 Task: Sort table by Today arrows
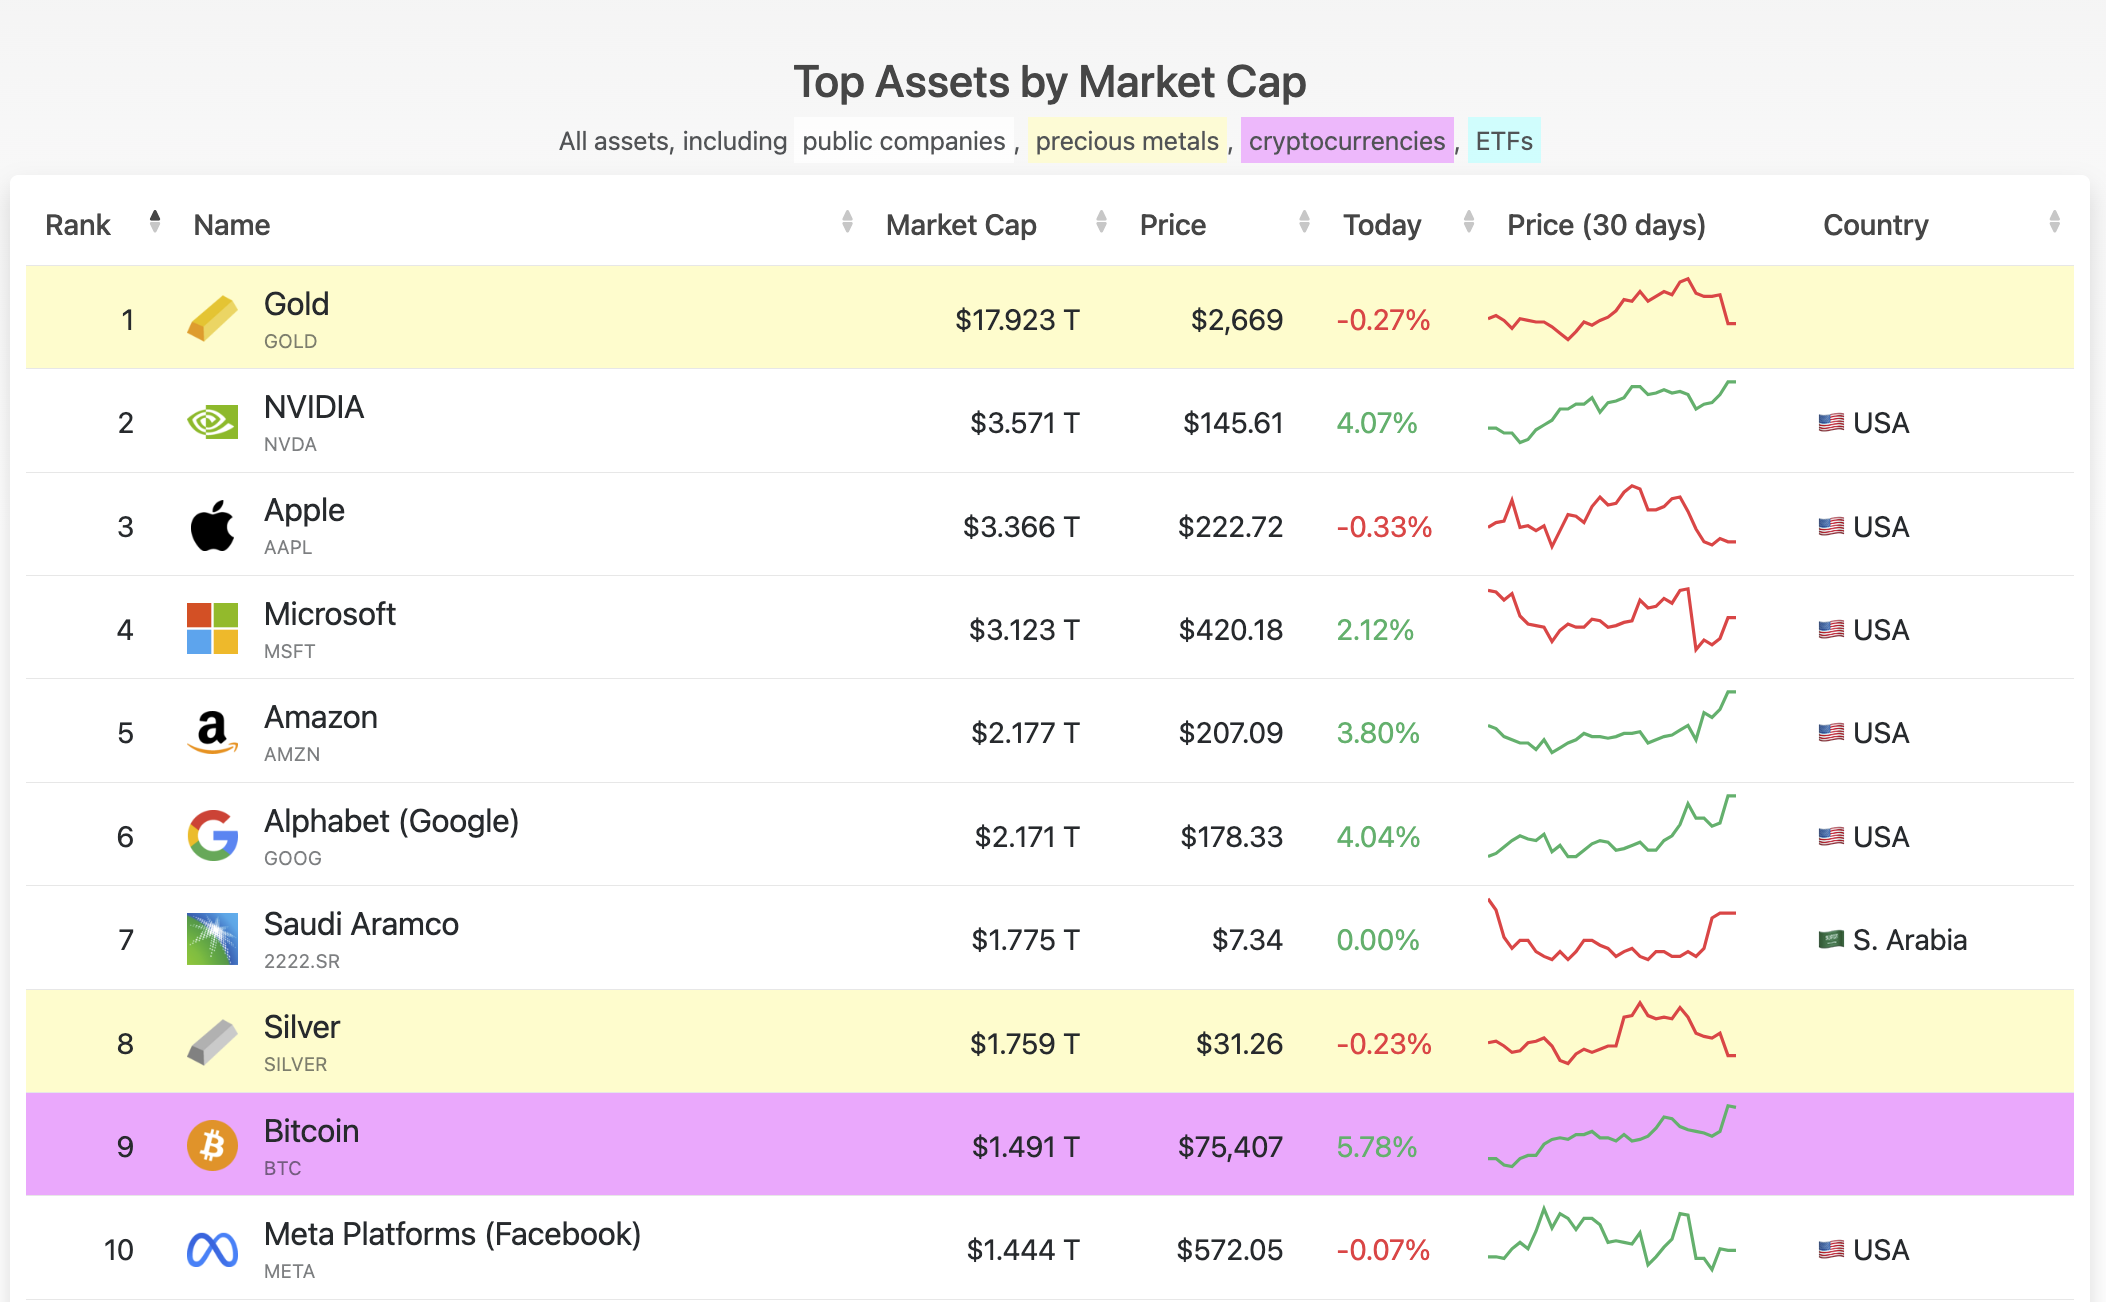coord(1469,222)
